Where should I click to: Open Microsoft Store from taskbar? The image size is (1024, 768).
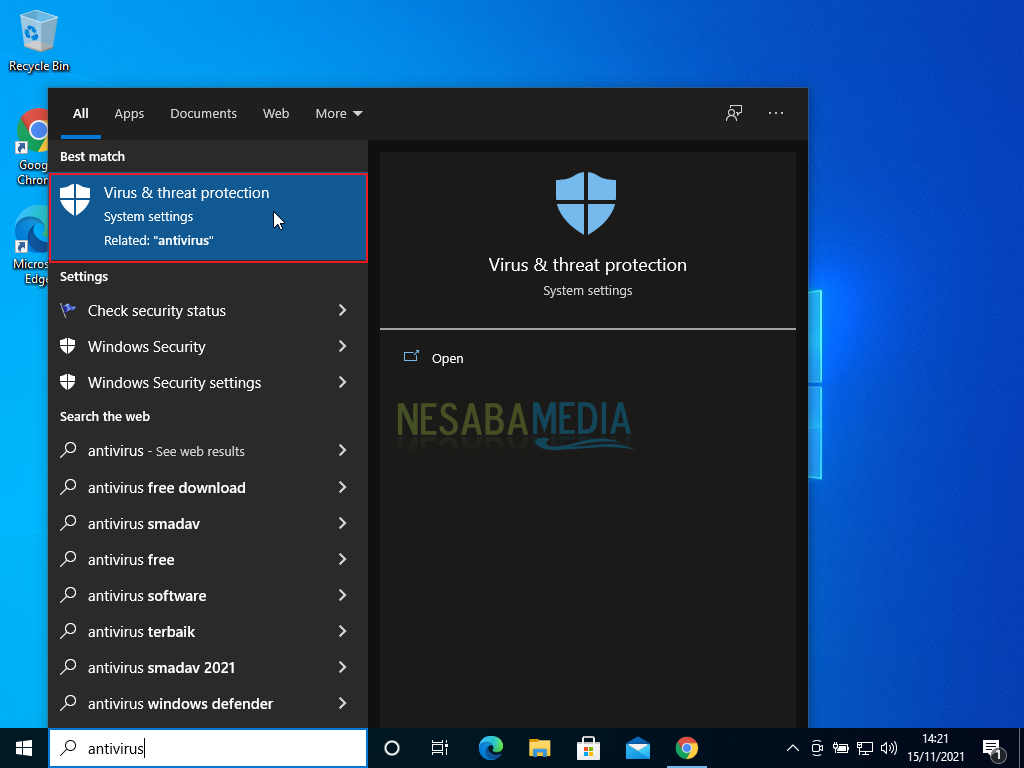588,748
